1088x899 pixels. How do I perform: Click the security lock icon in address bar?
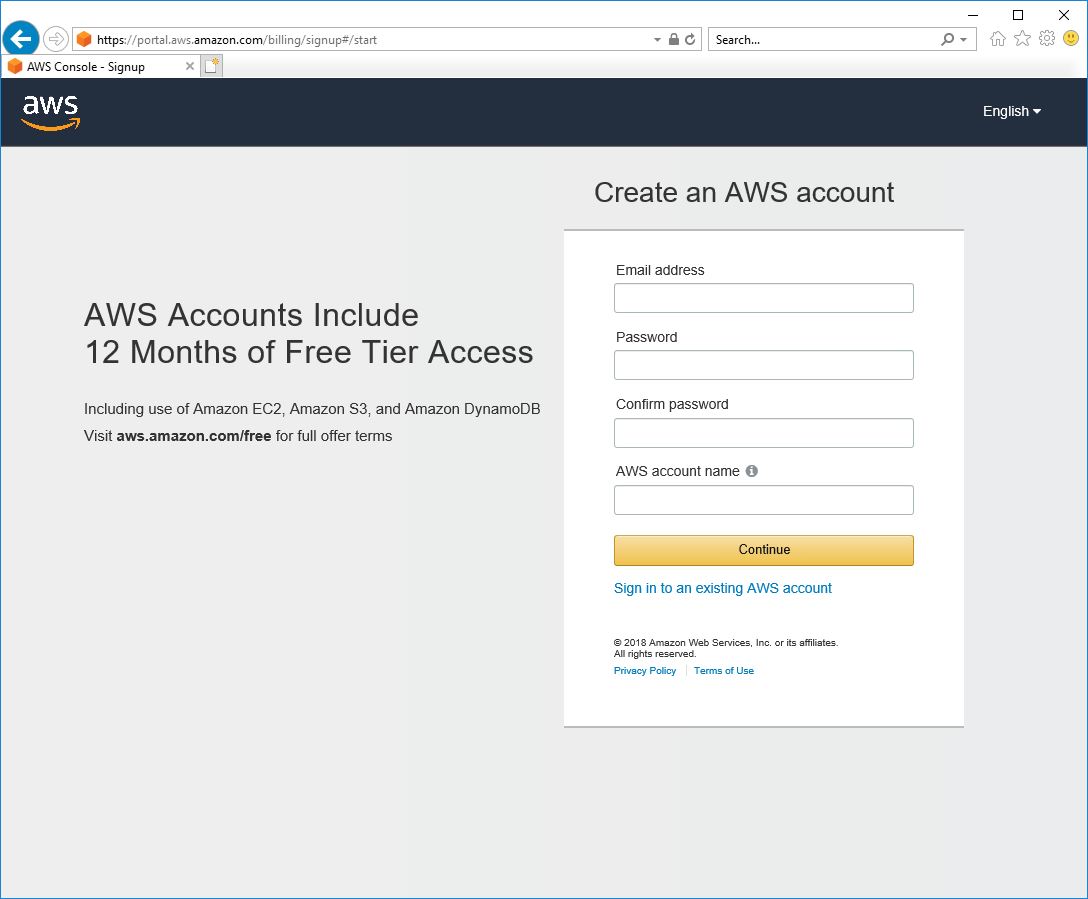click(673, 39)
